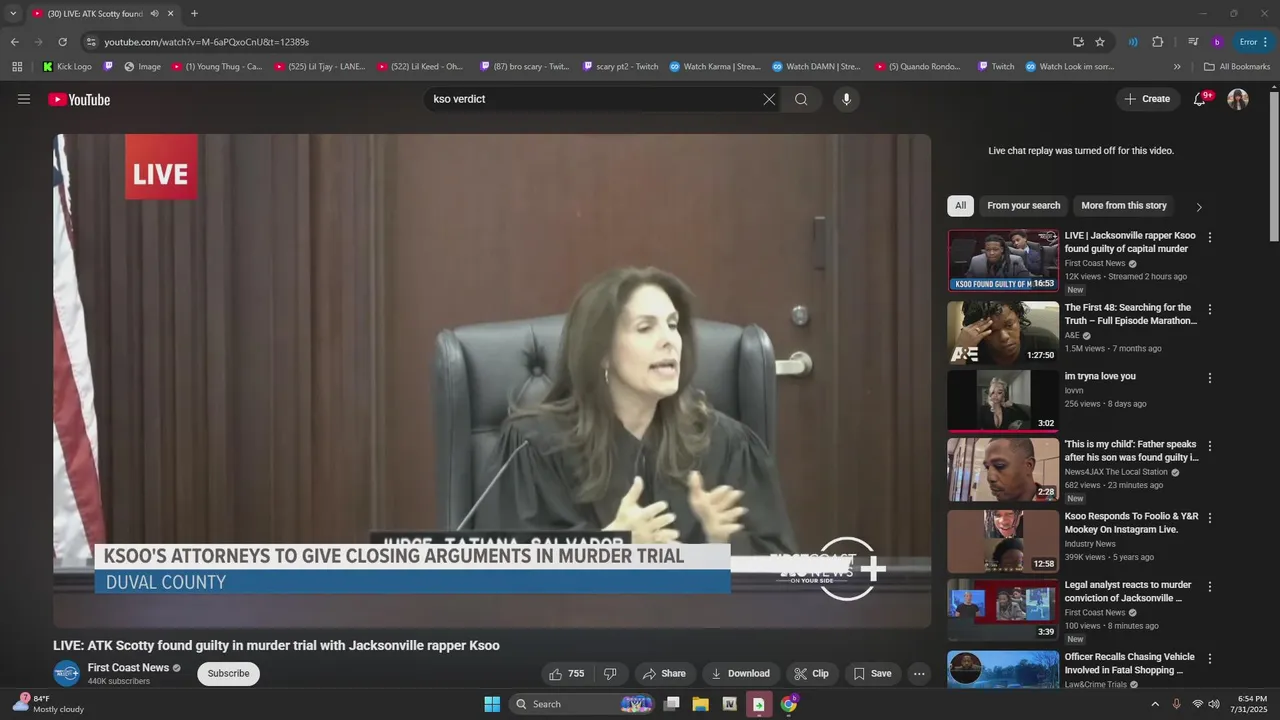Open Officer Recalls Chasing Vehicle video
This screenshot has width=1280, height=720.
coord(1130,664)
